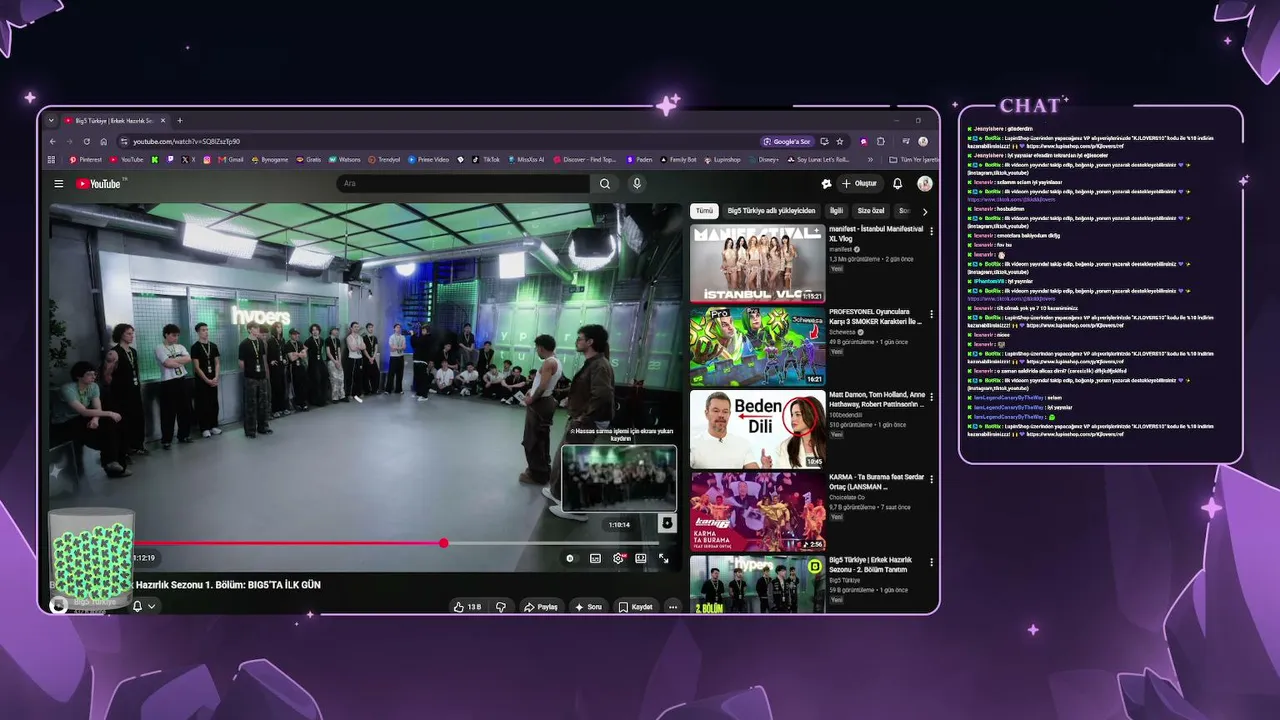Open a new browser tab
The width and height of the screenshot is (1280, 720).
point(180,121)
